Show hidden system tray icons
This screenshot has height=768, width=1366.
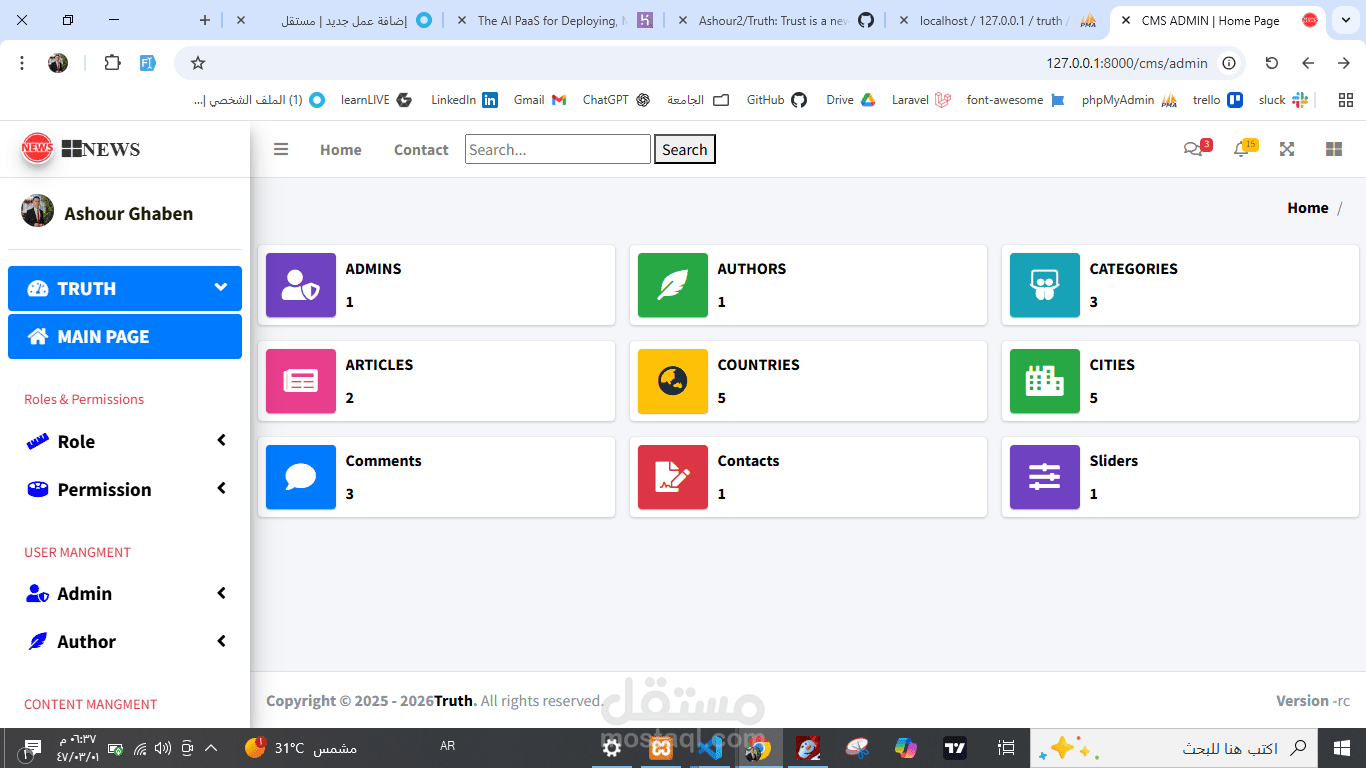211,748
